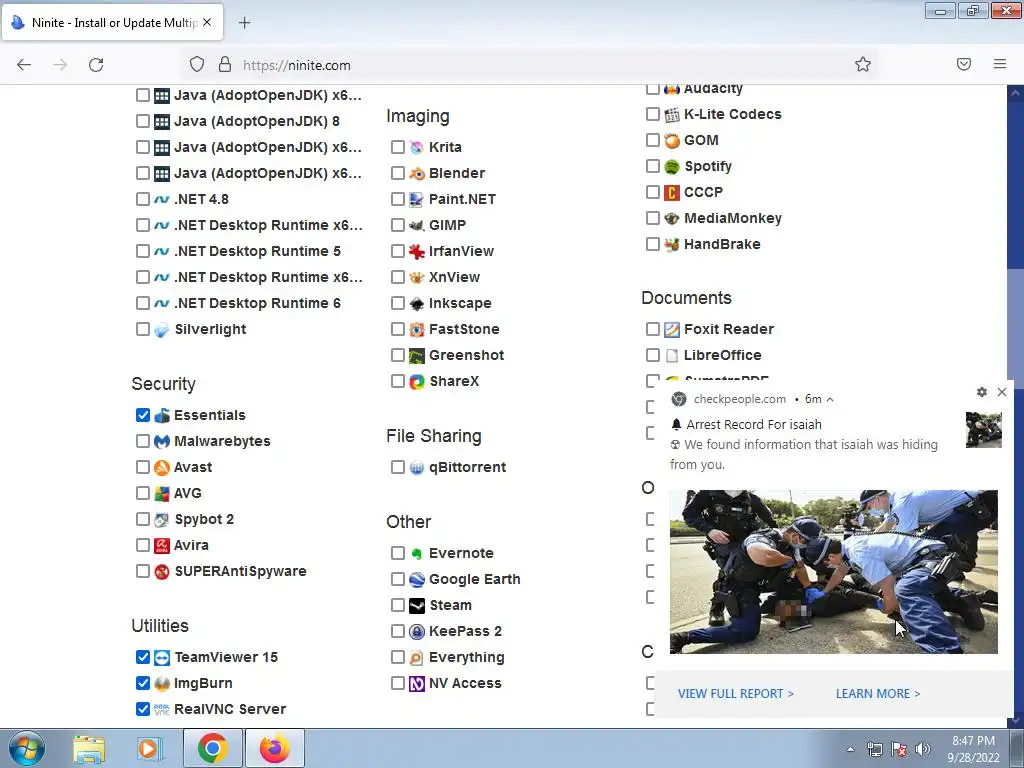
Task: Click the Blender app icon
Action: coord(417,173)
